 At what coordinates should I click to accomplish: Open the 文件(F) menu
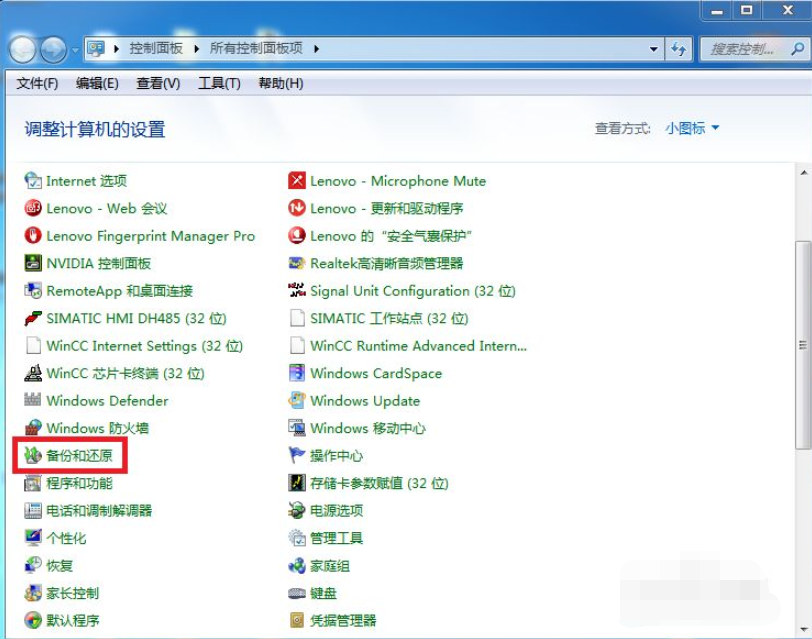pos(37,83)
